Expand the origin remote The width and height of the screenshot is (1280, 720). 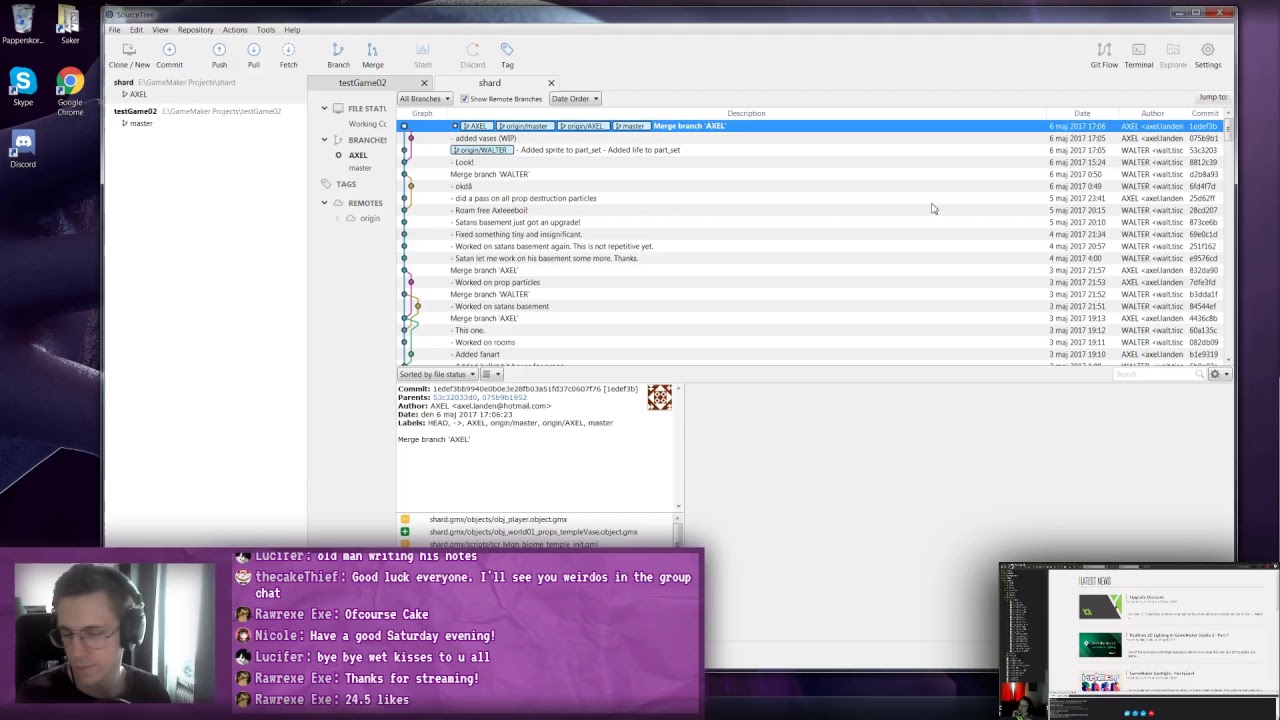(338, 218)
